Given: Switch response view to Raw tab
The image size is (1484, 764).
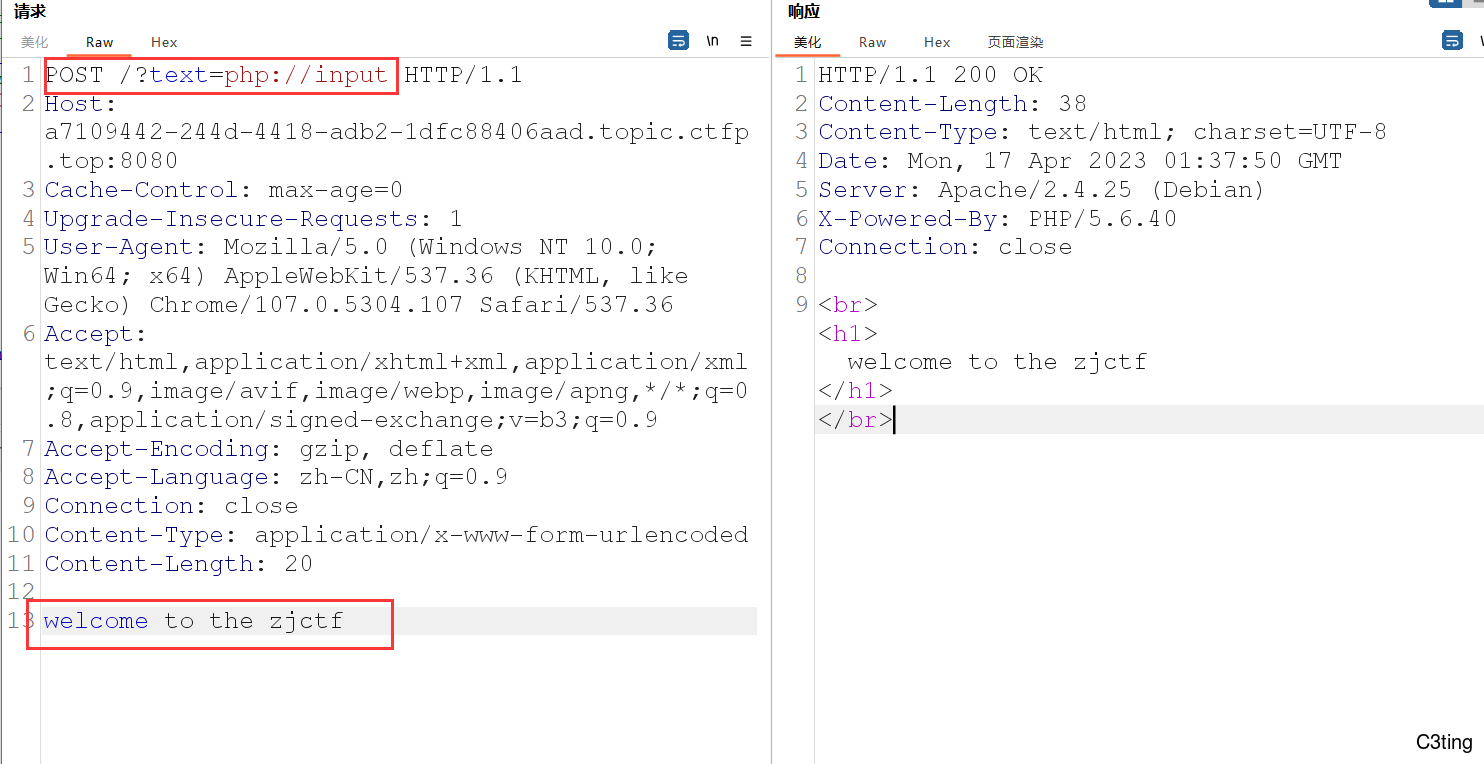Looking at the screenshot, I should tap(872, 42).
